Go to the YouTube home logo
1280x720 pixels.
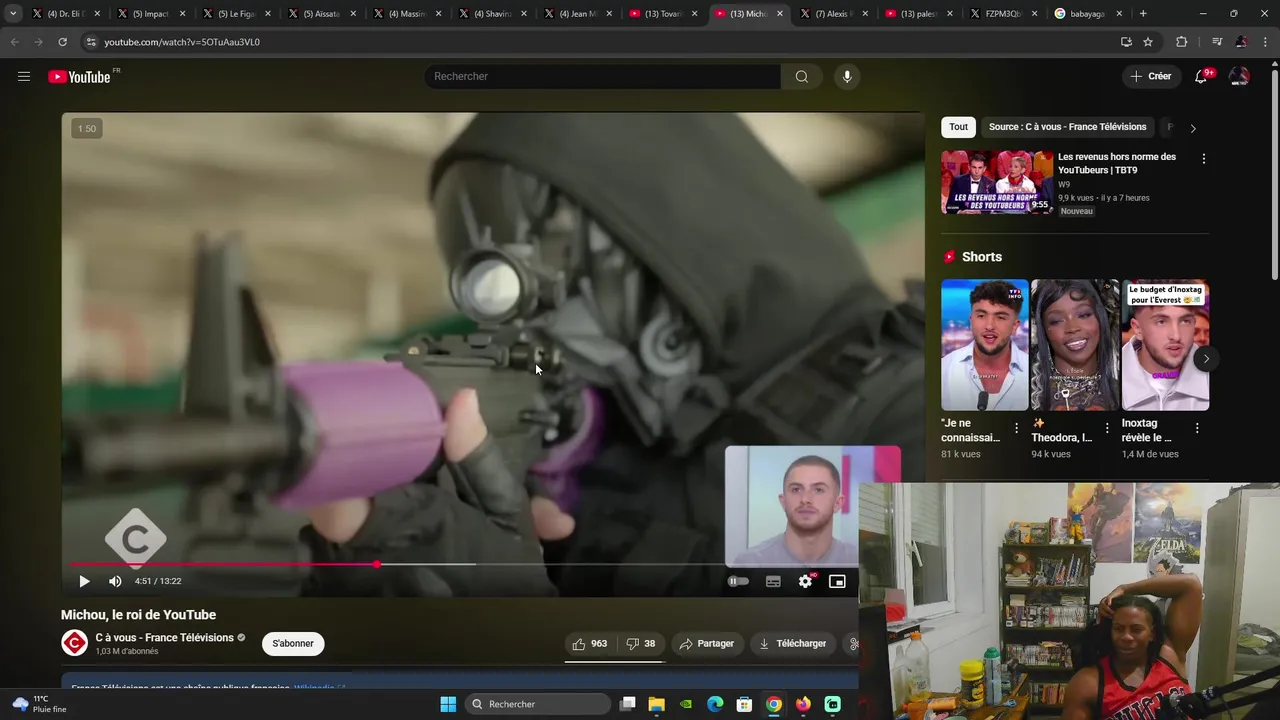[79, 77]
